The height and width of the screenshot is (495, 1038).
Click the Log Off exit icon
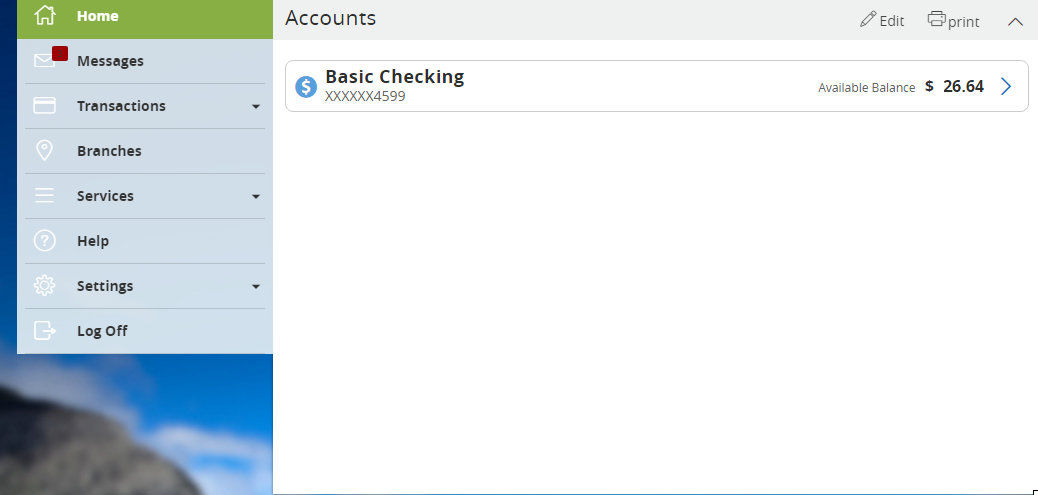44,331
